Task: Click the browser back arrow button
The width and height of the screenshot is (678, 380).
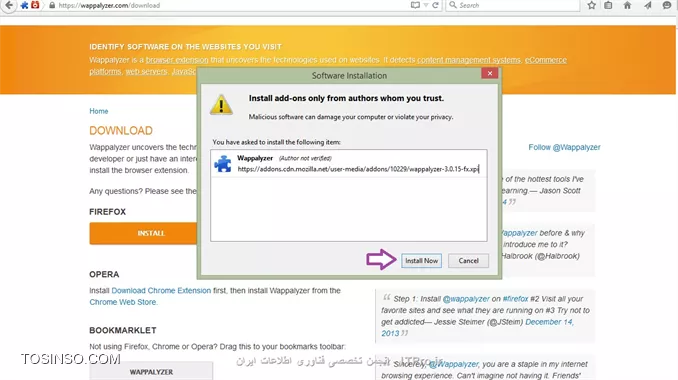Action: pyautogui.click(x=9, y=5)
